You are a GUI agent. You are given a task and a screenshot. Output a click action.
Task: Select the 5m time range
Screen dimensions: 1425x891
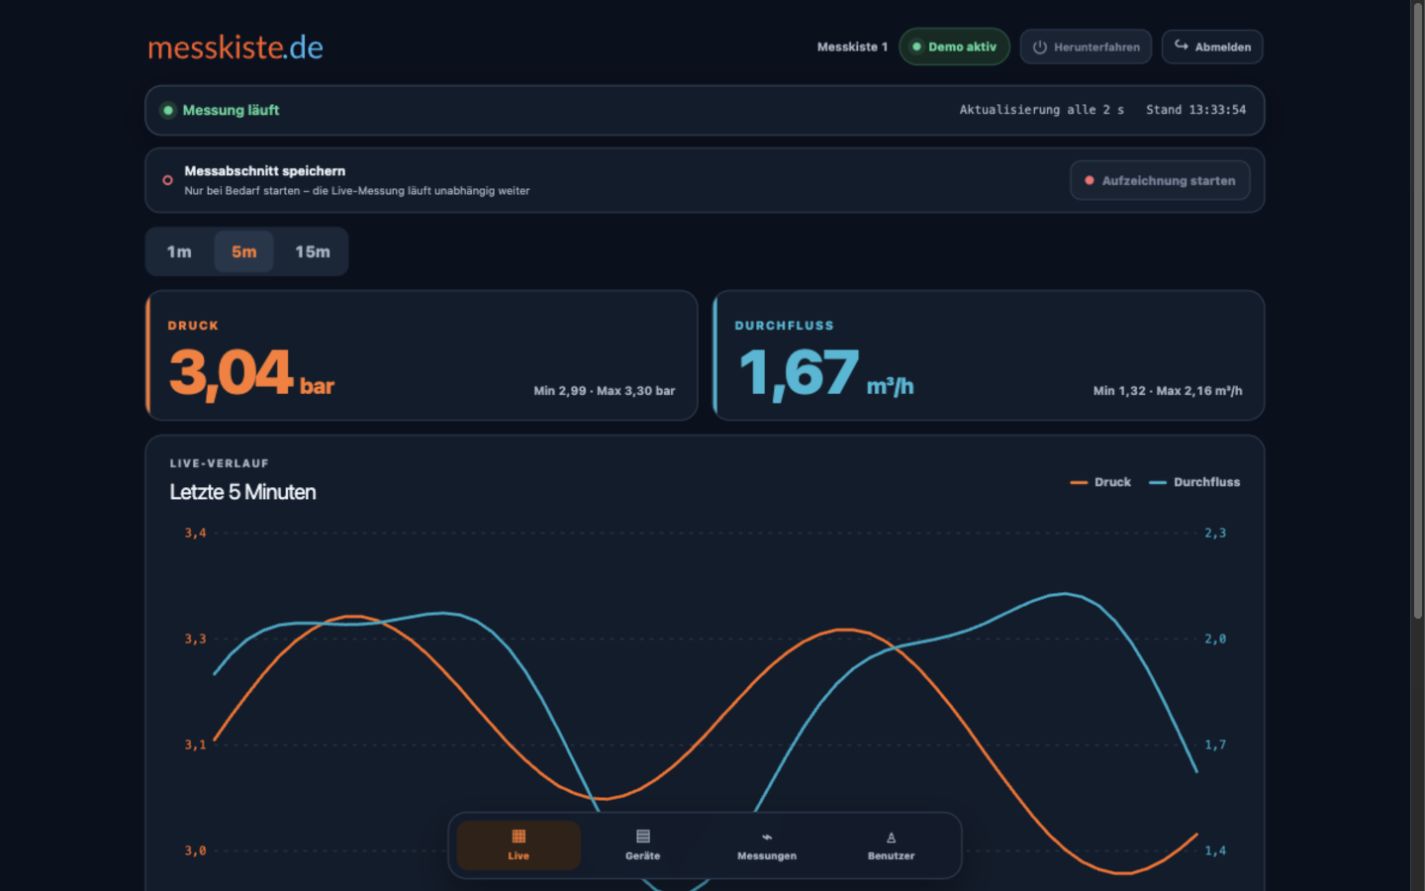(244, 252)
